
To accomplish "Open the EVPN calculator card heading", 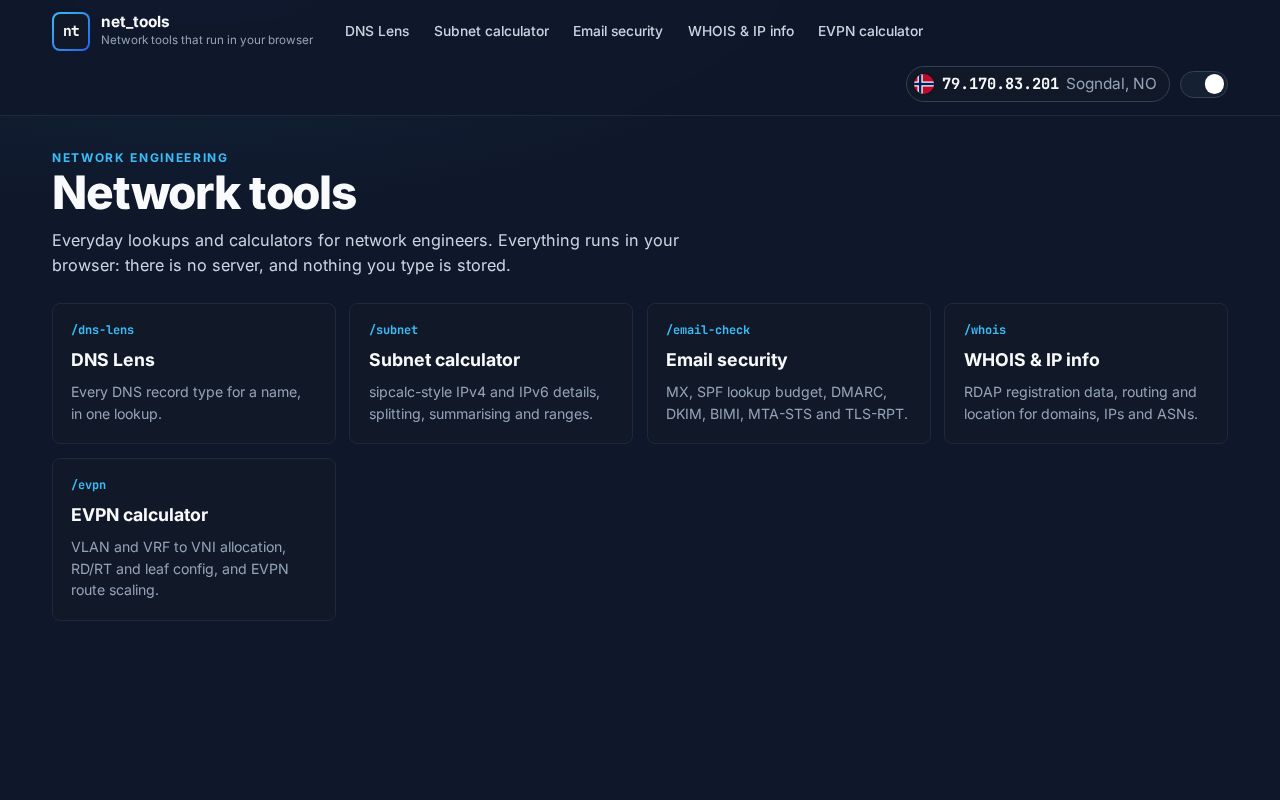I will (x=139, y=515).
